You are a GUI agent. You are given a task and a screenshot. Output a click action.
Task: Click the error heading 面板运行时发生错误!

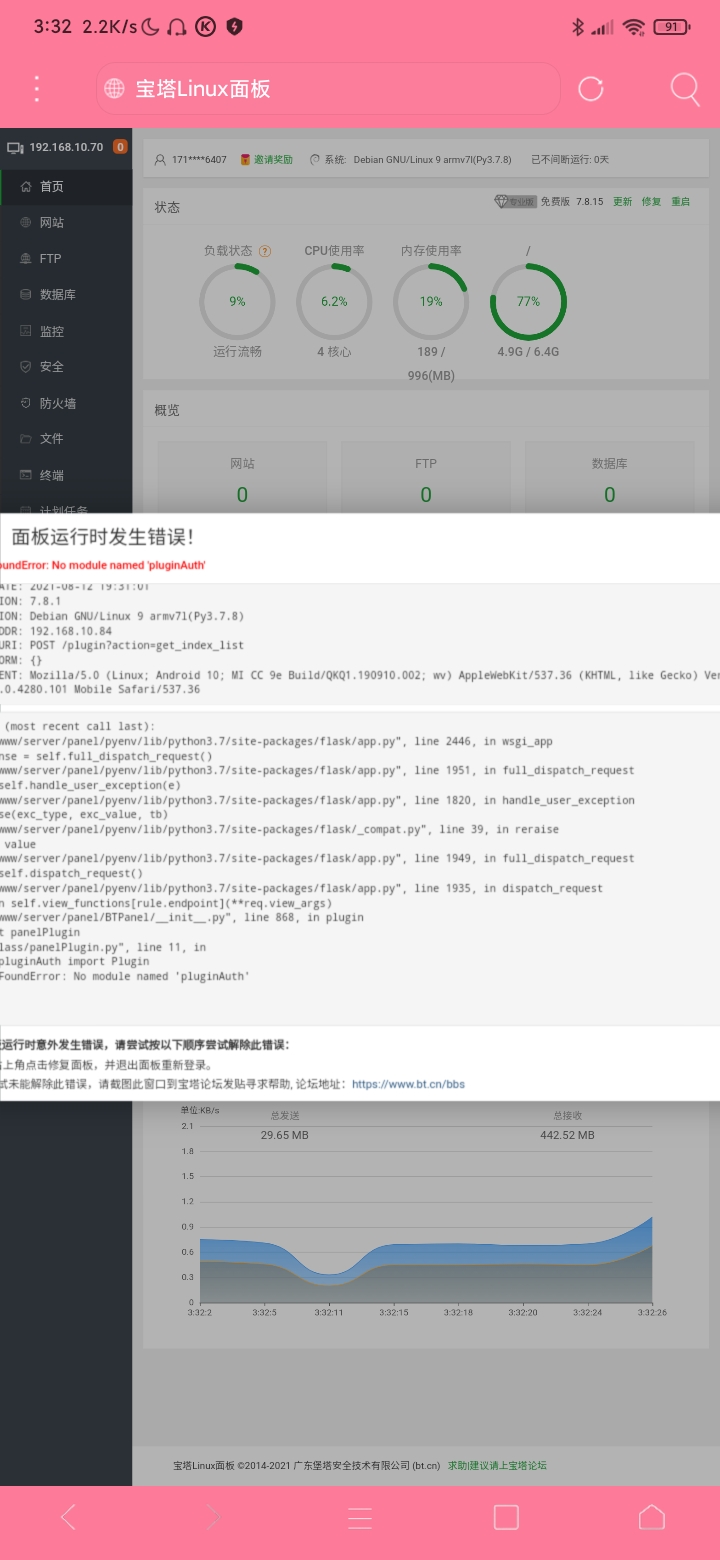[x=103, y=537]
